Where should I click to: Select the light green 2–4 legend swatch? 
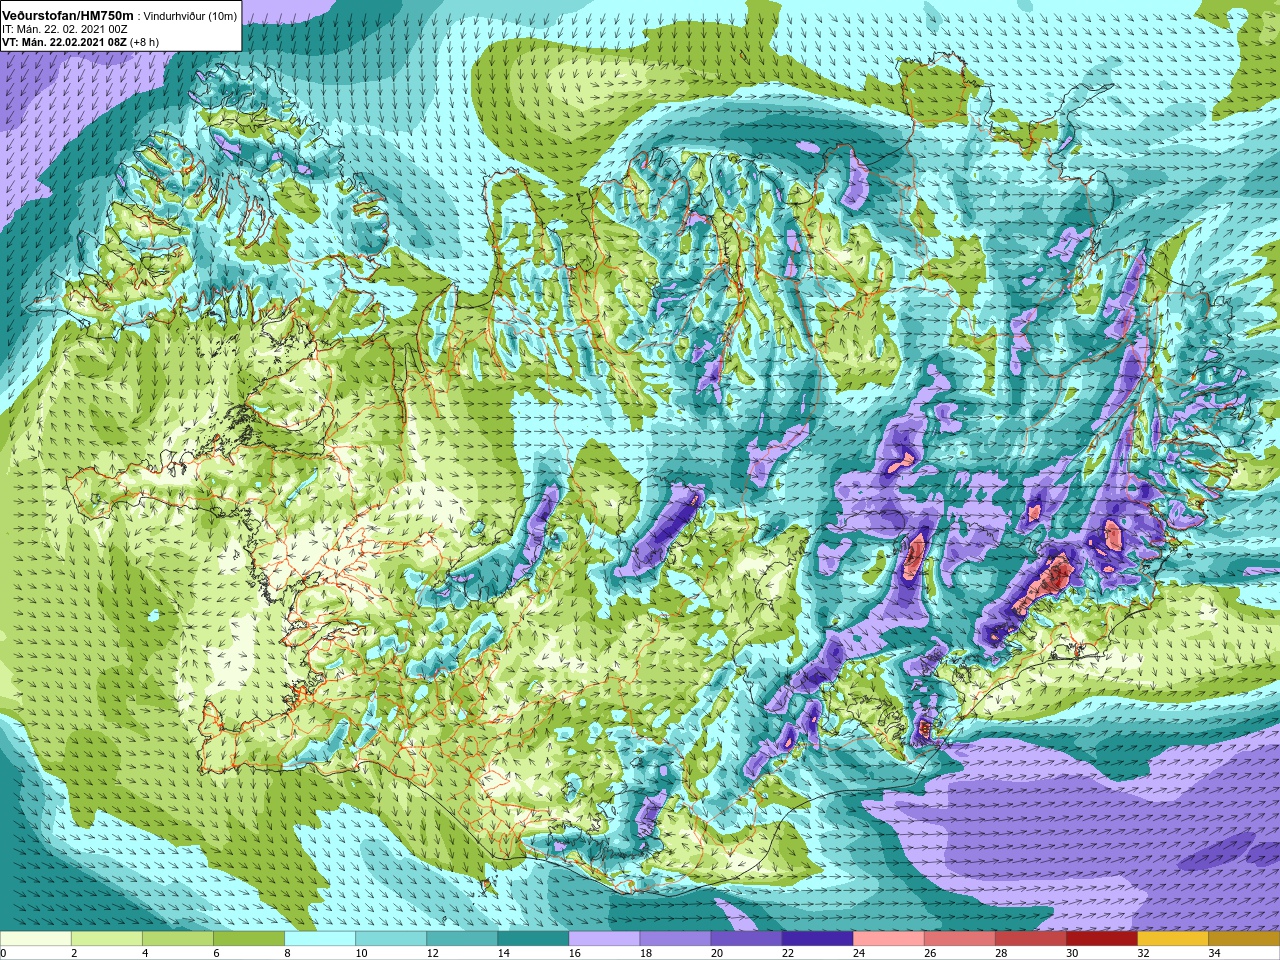click(107, 939)
